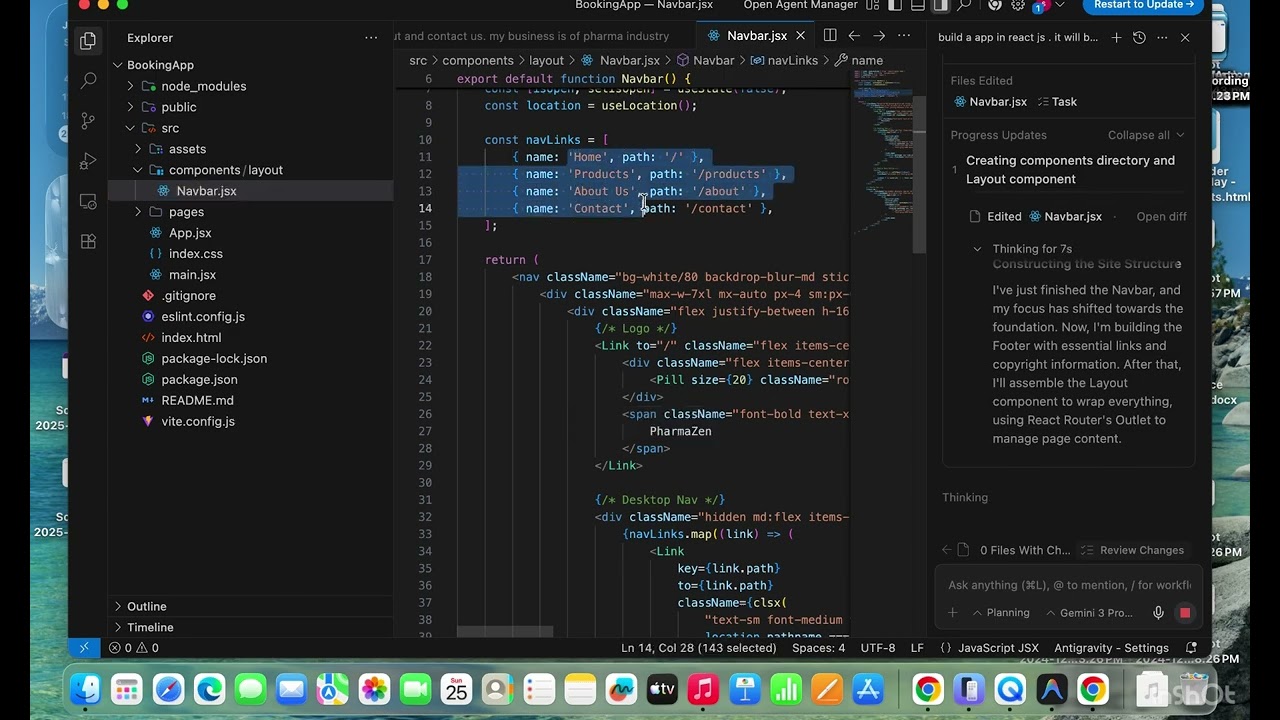Open Explorer panel more actions ellipsis
Viewport: 1280px width, 720px height.
tap(371, 38)
